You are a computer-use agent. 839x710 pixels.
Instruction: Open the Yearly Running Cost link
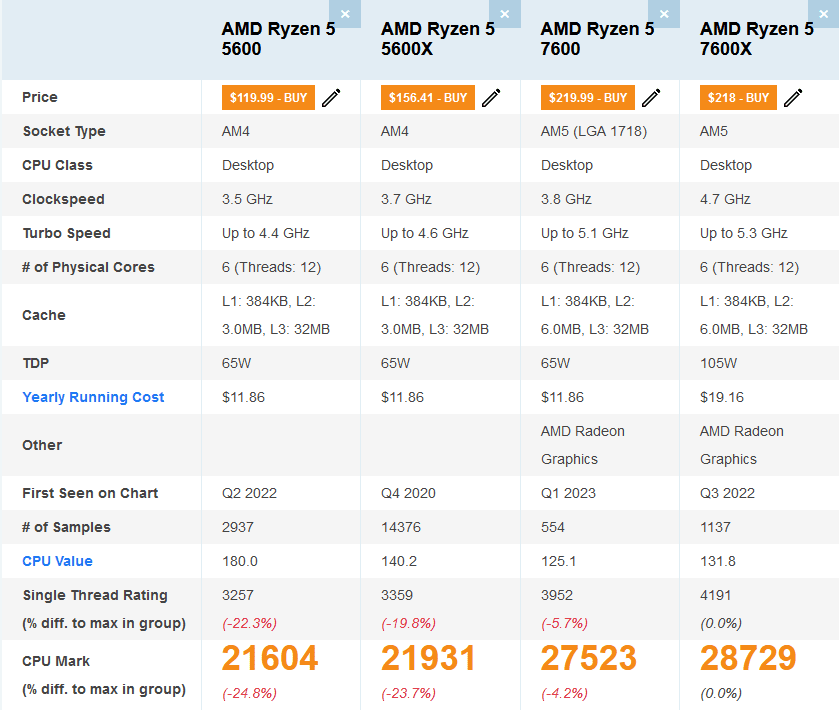click(x=93, y=397)
